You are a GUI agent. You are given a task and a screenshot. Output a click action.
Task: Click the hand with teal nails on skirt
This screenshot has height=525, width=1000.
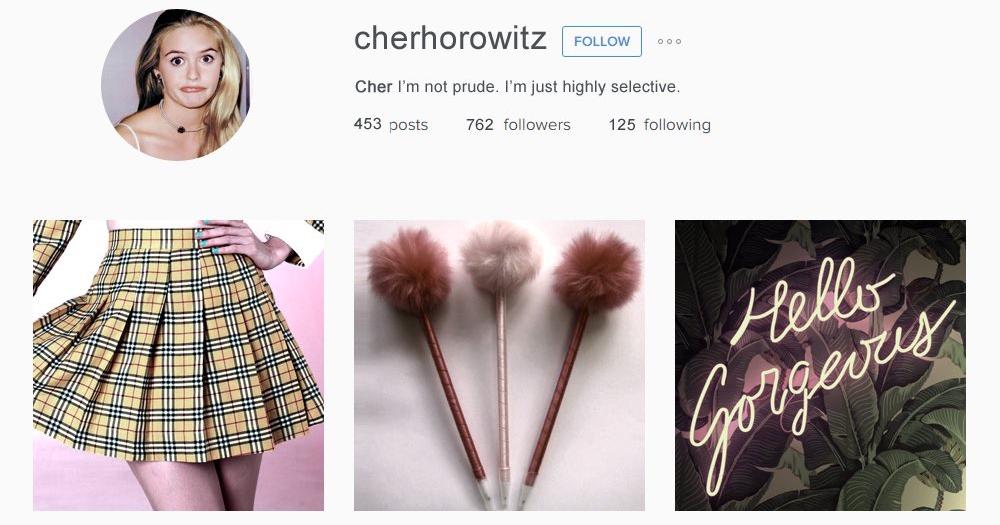tap(244, 242)
